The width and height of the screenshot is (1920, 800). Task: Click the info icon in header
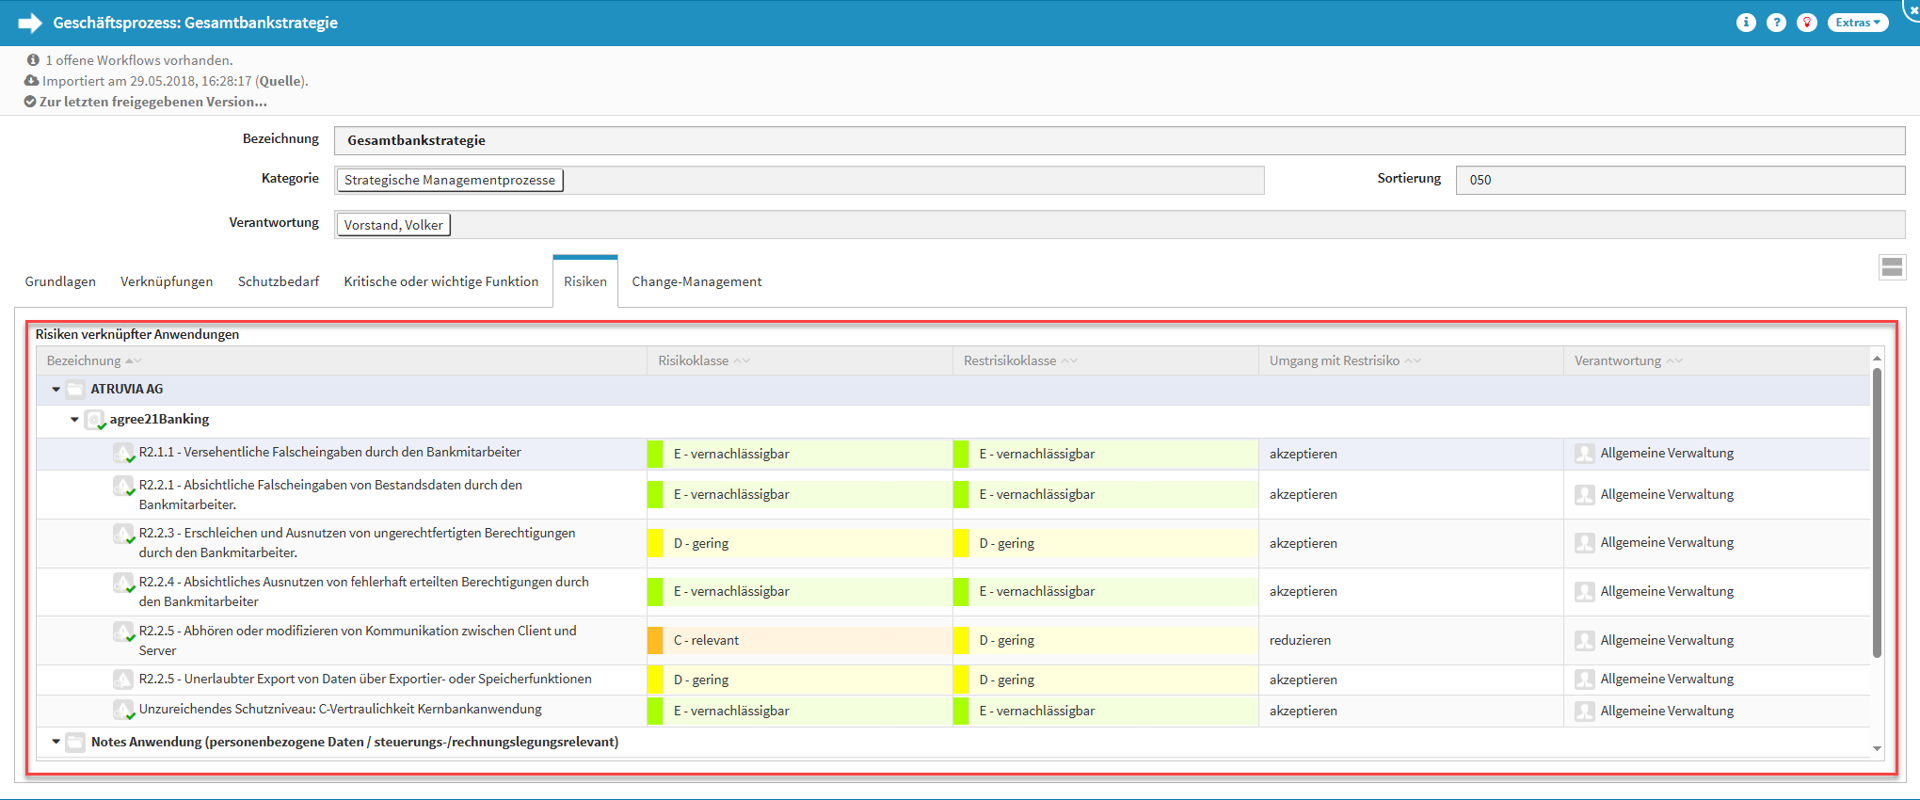click(1745, 23)
